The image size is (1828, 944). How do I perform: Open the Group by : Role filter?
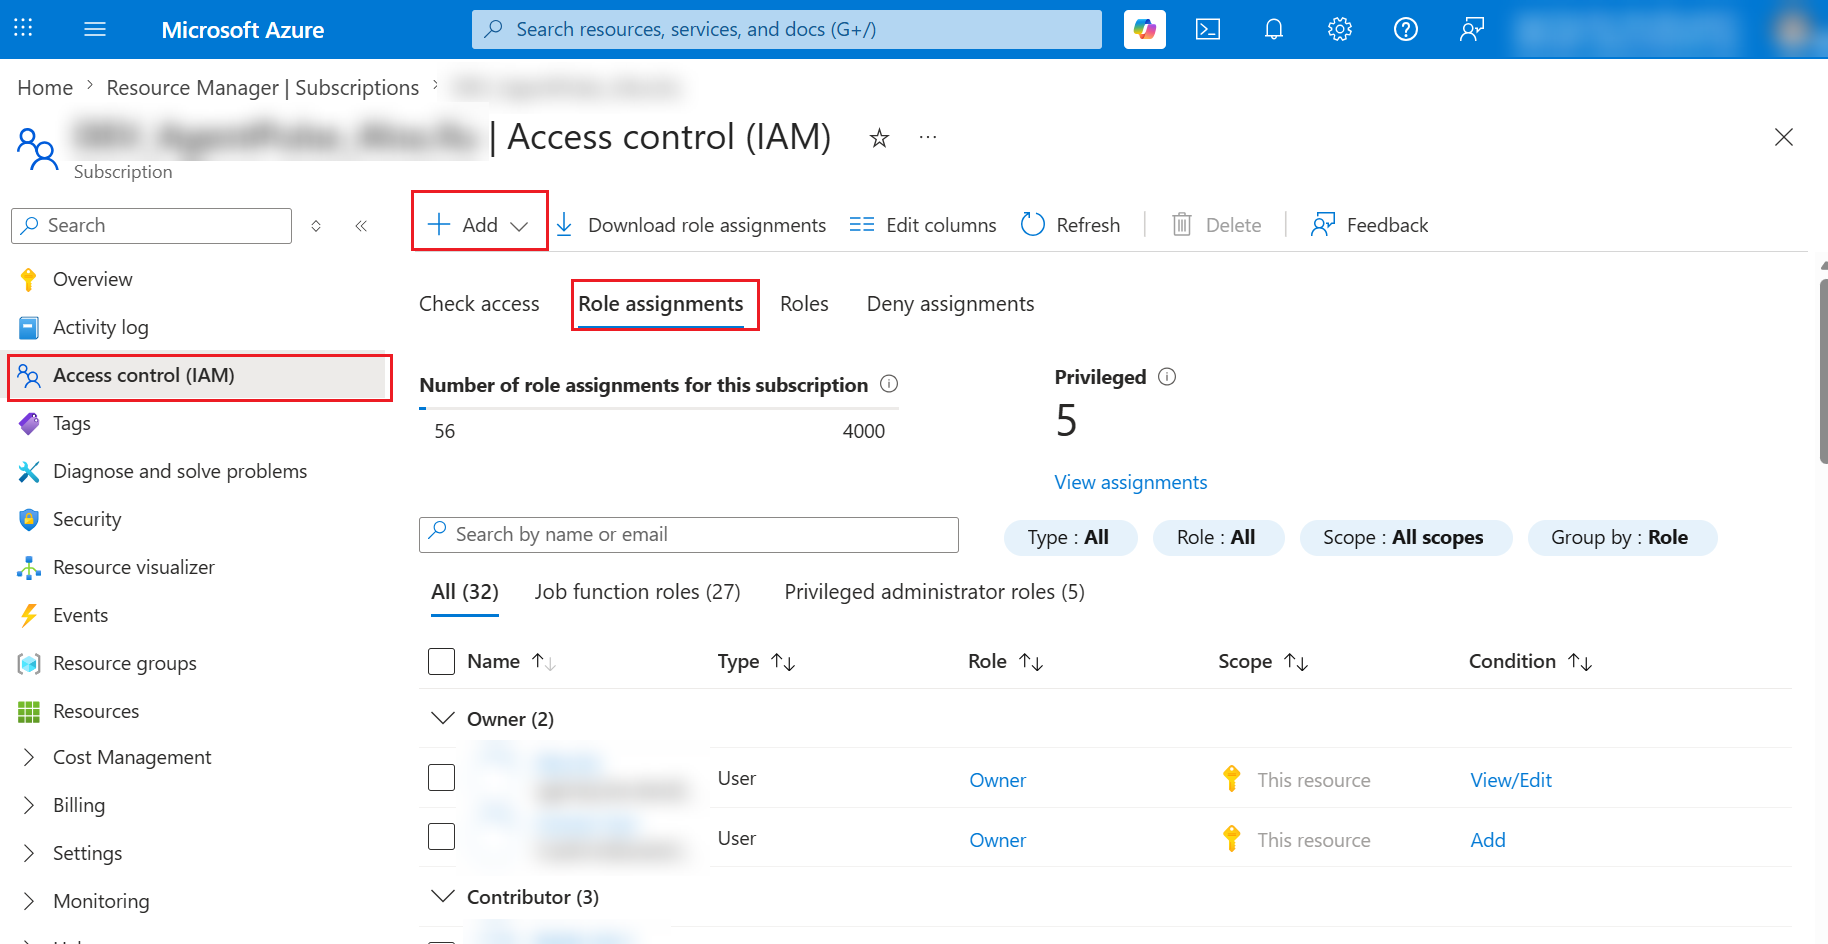1622,538
